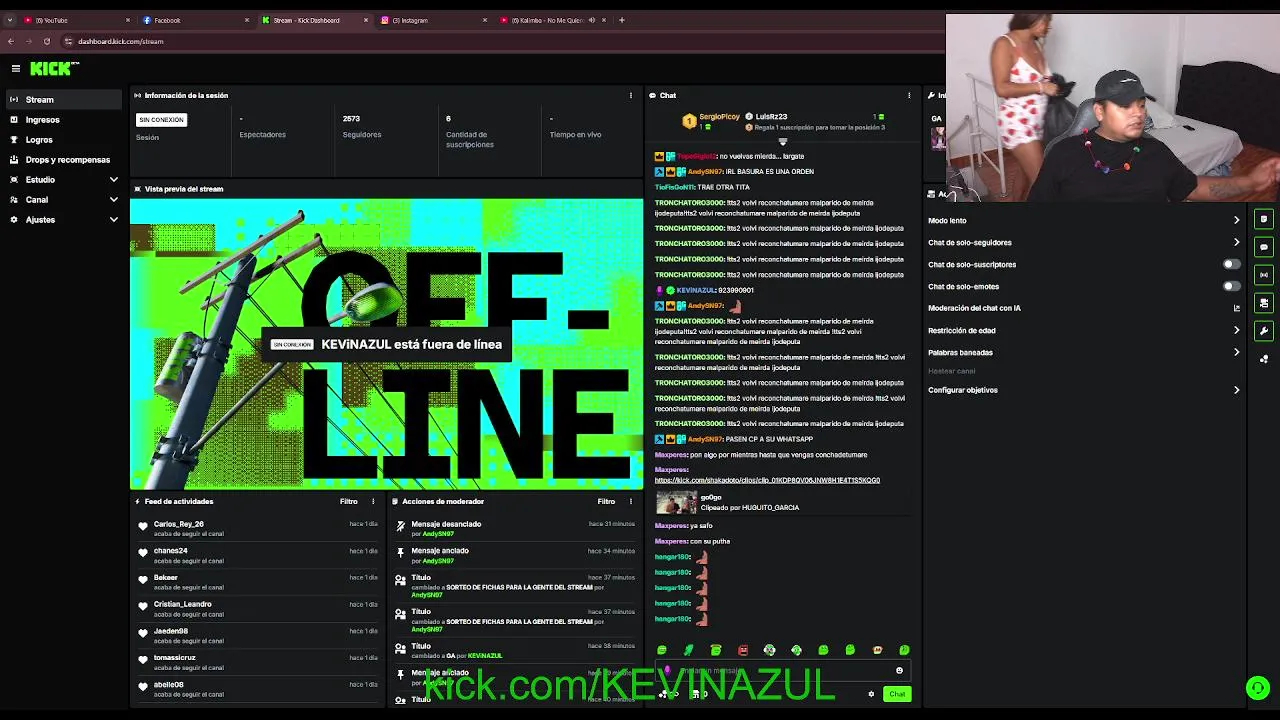This screenshot has width=1280, height=720.
Task: Open moderator actions options menu
Action: (x=631, y=501)
